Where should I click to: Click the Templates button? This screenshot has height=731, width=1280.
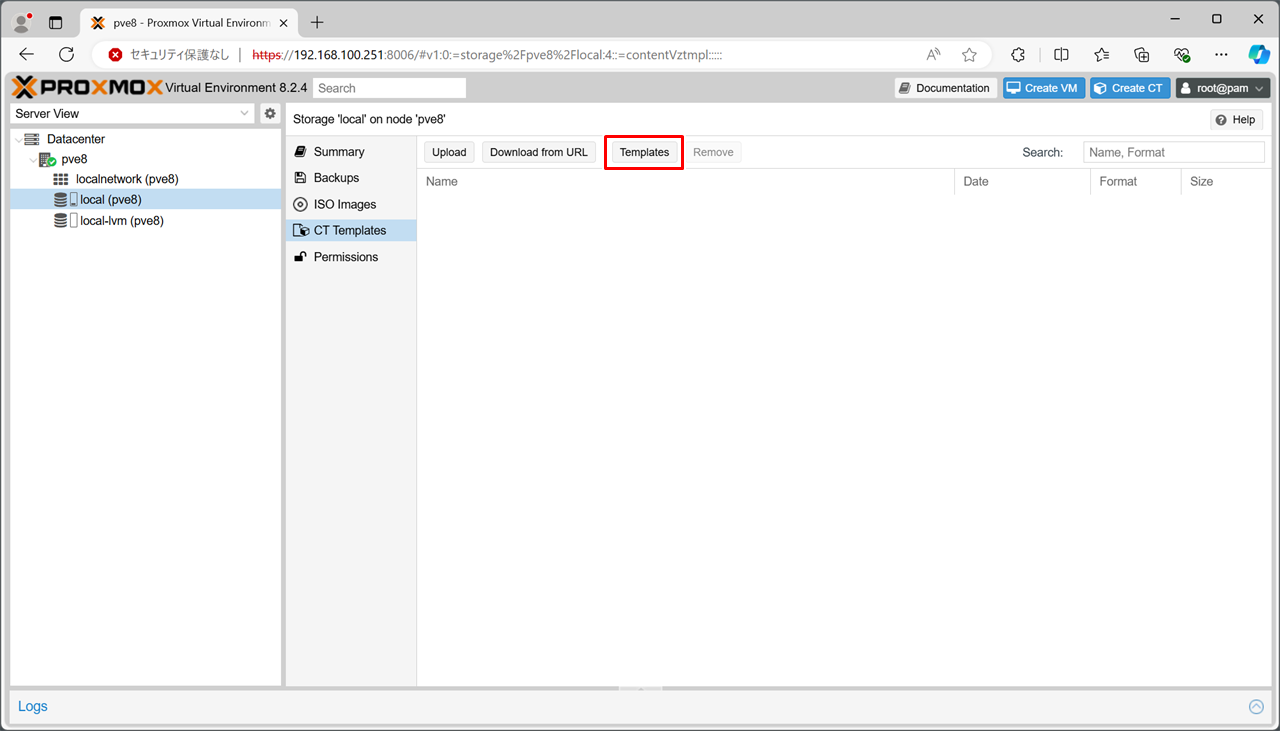[x=644, y=152]
